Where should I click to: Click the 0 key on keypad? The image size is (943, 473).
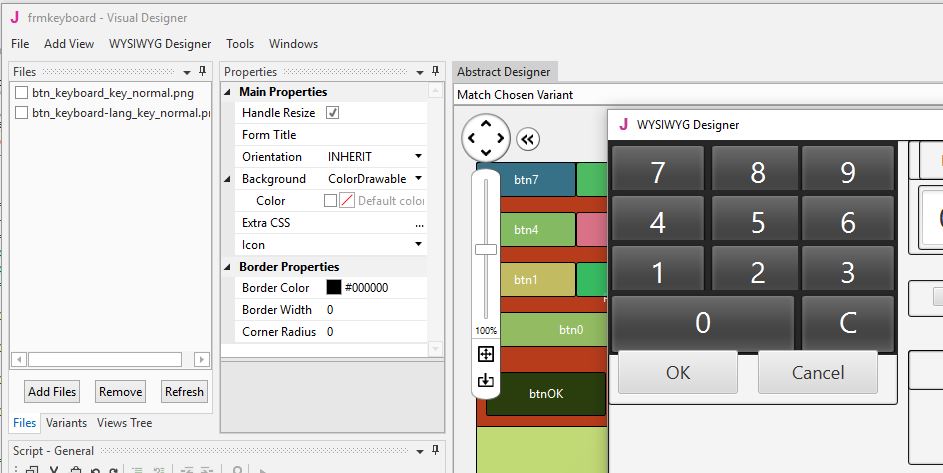tap(702, 323)
